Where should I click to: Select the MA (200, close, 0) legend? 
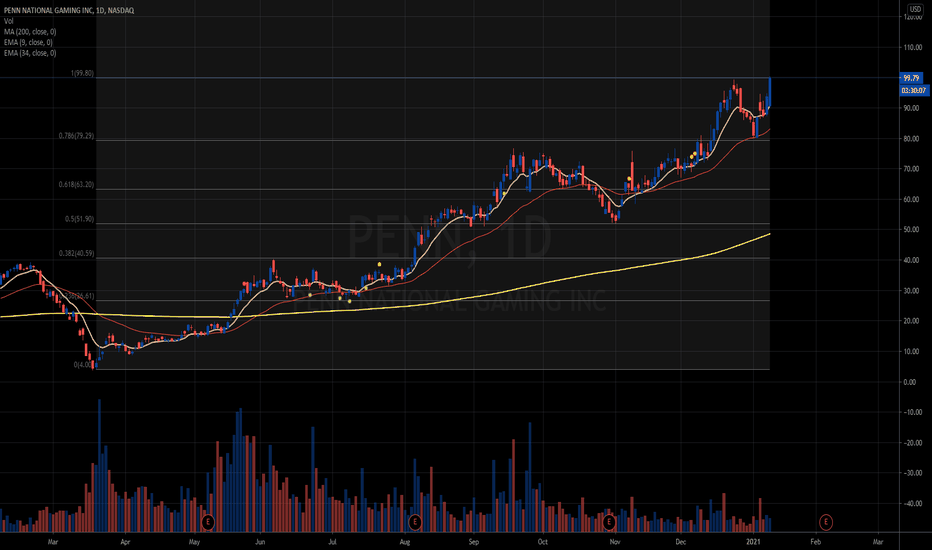tap(30, 32)
